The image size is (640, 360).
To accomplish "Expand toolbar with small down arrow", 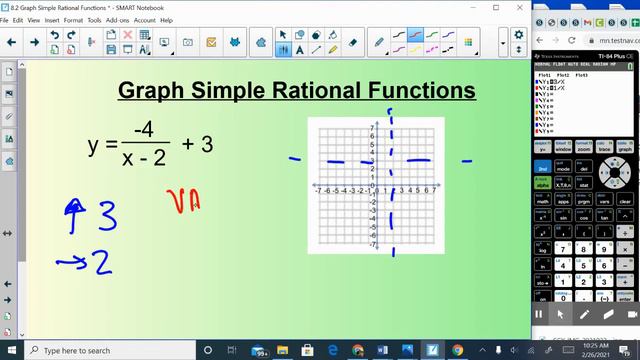I will (x=503, y=43).
